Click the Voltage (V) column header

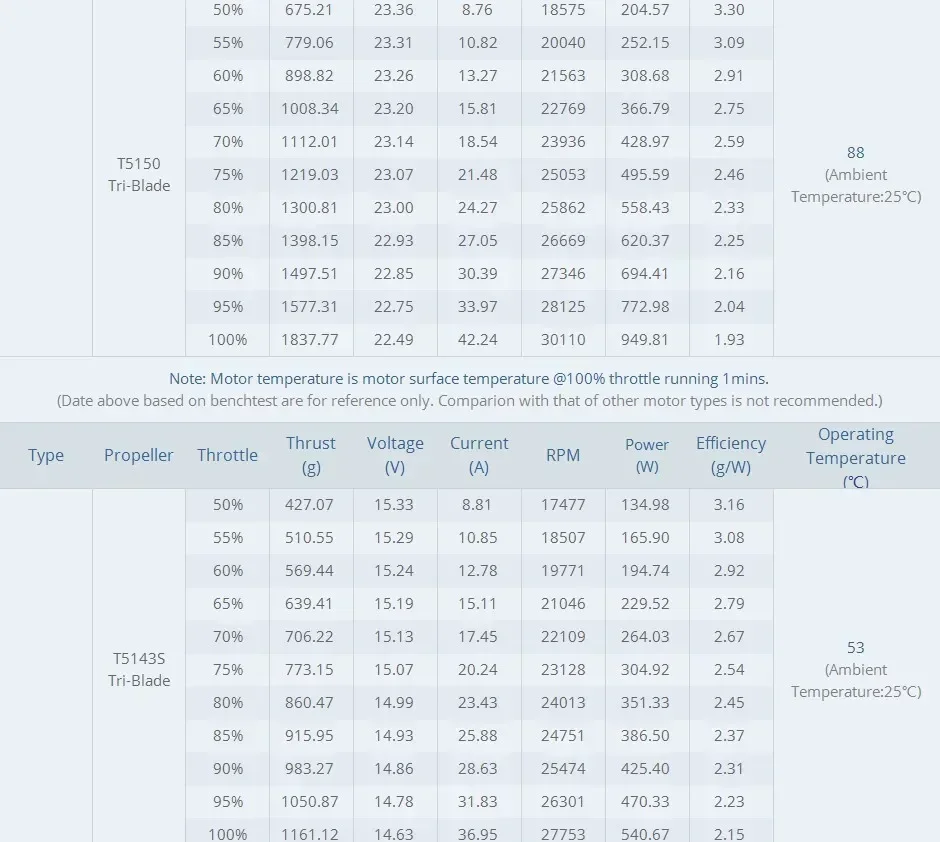[x=395, y=455]
